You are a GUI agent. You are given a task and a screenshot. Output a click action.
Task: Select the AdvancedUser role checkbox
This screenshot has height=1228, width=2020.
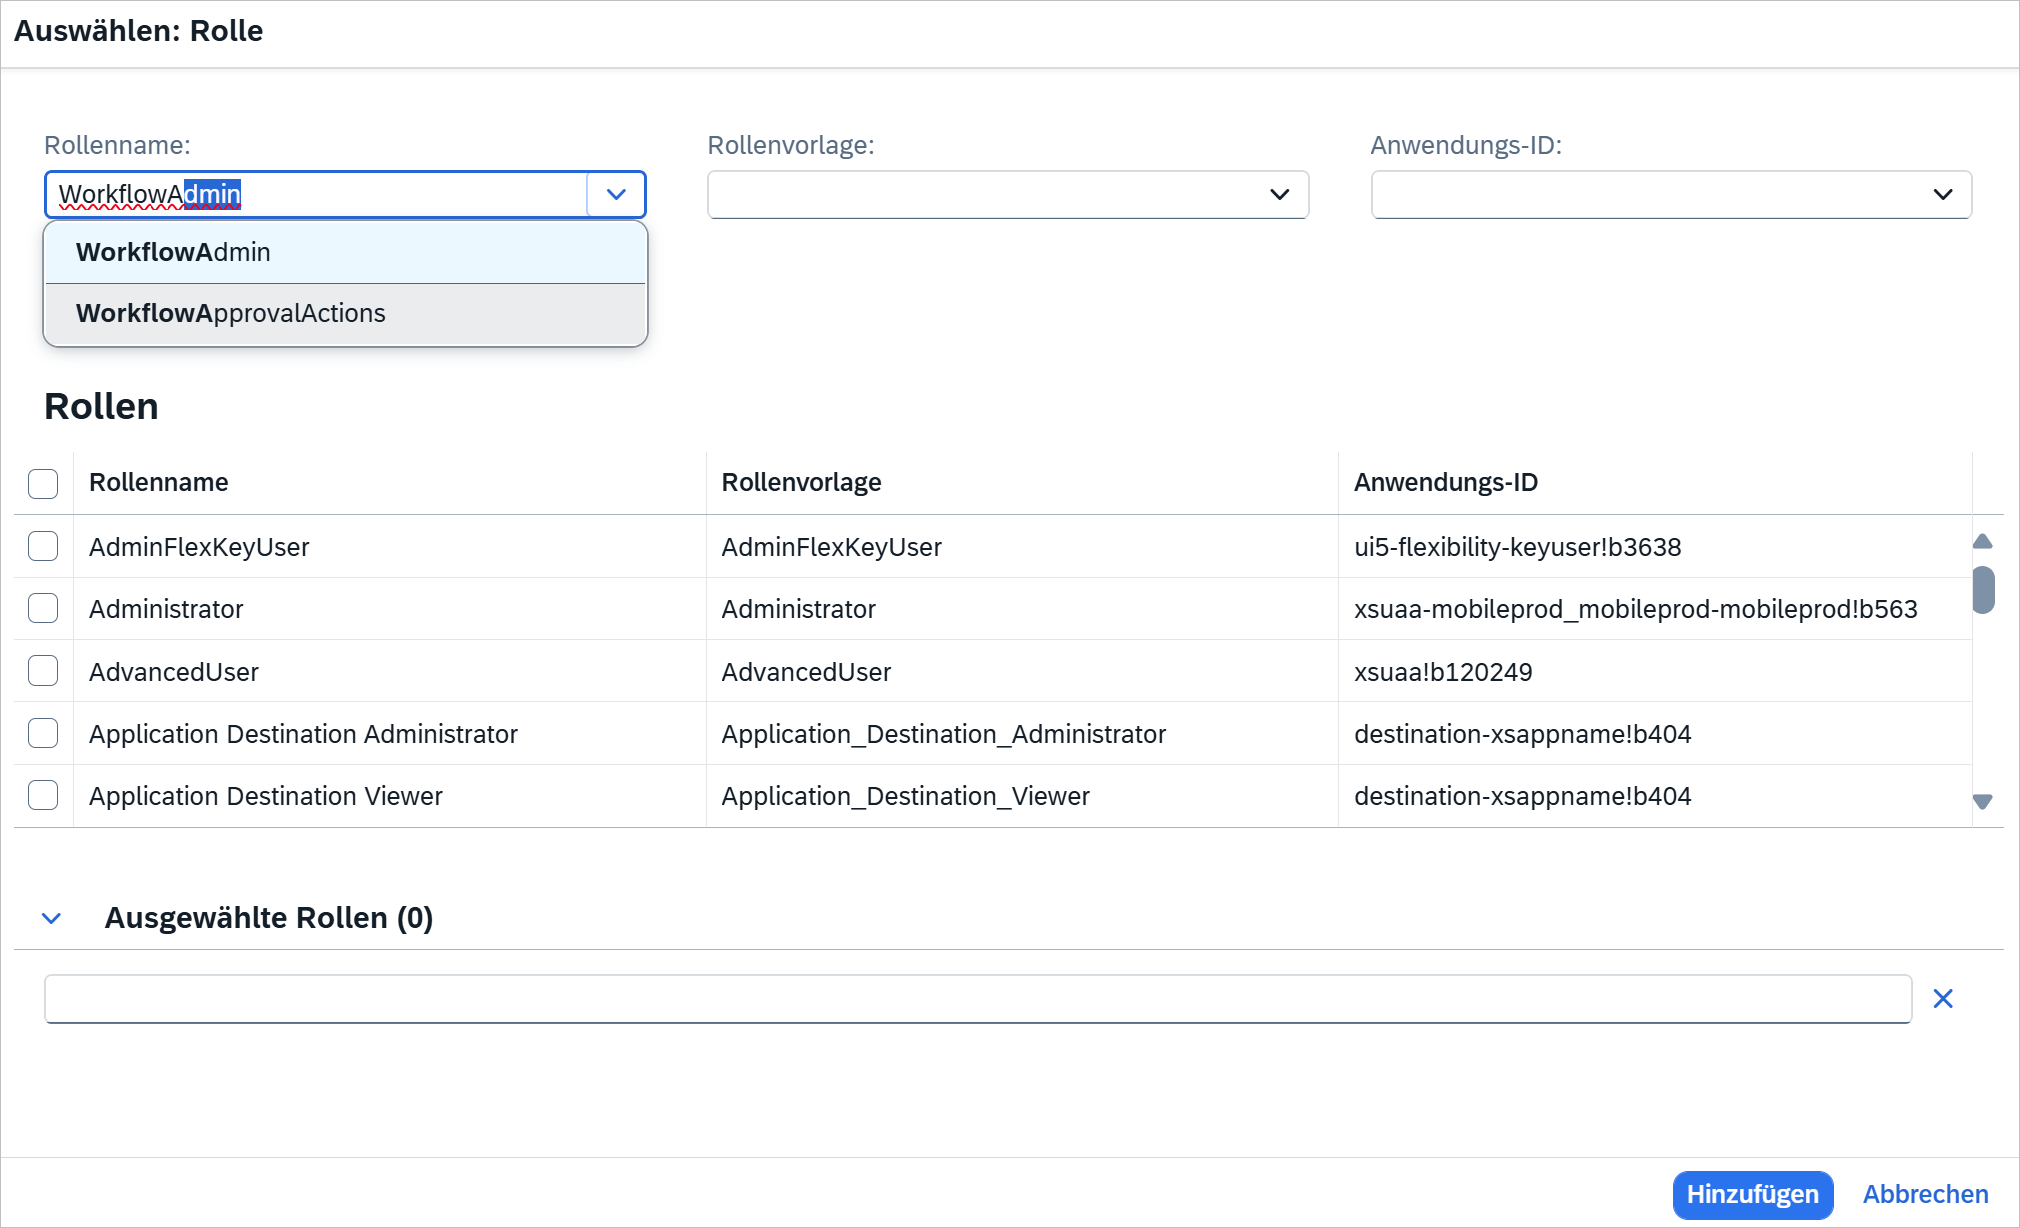(x=43, y=671)
